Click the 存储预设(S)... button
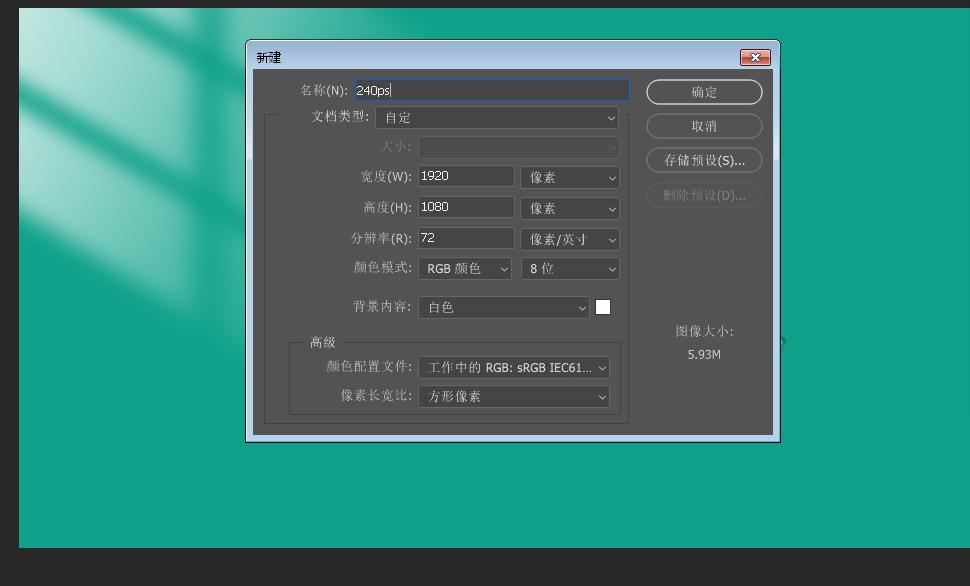The image size is (970, 586). (704, 161)
